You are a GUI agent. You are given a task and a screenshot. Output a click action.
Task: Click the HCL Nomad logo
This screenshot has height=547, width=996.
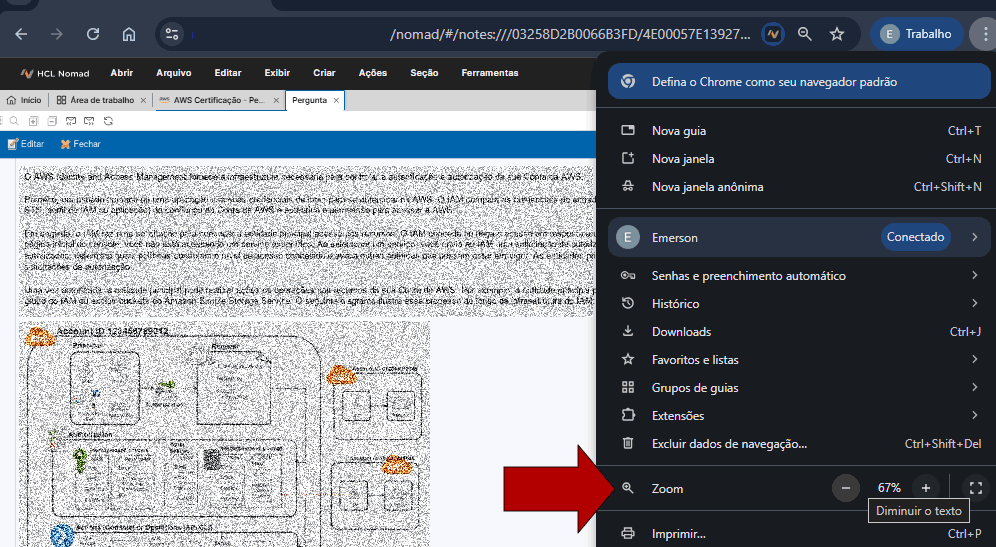coord(55,73)
